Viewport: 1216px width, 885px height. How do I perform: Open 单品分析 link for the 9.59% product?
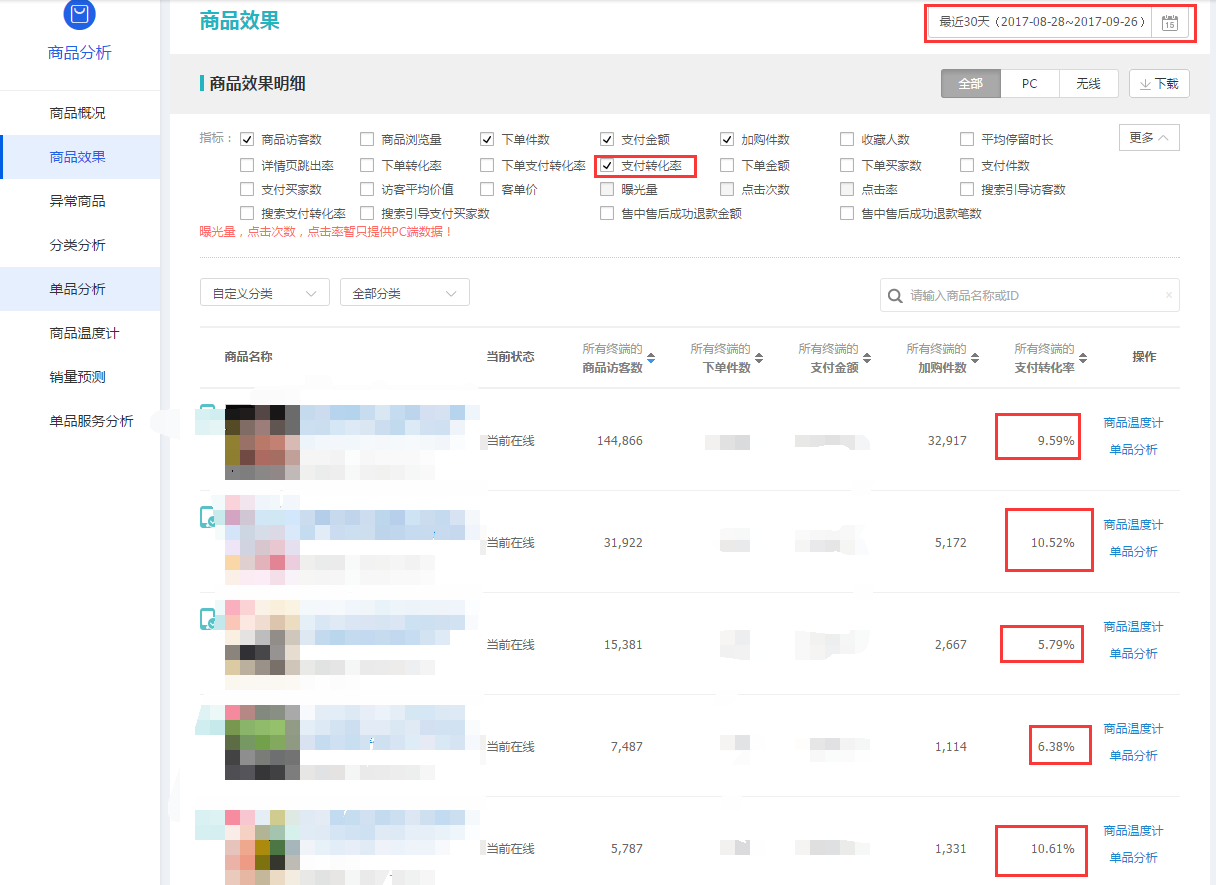coord(1133,450)
